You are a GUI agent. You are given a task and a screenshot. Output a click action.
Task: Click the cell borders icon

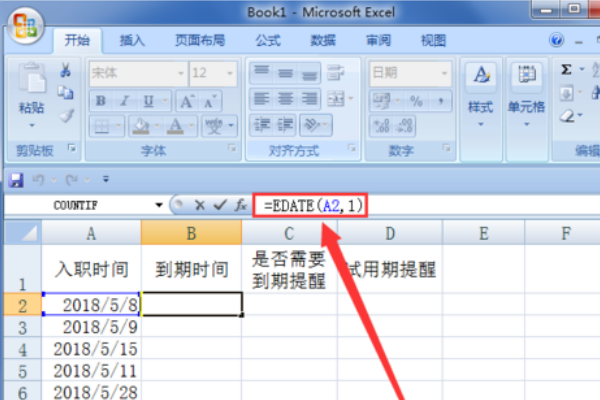[102, 126]
